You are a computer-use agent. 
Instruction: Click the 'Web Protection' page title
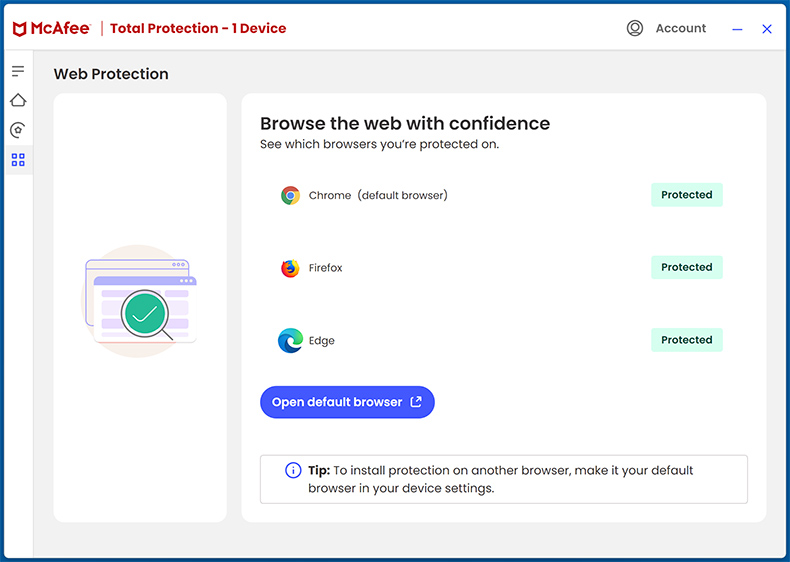[x=111, y=74]
